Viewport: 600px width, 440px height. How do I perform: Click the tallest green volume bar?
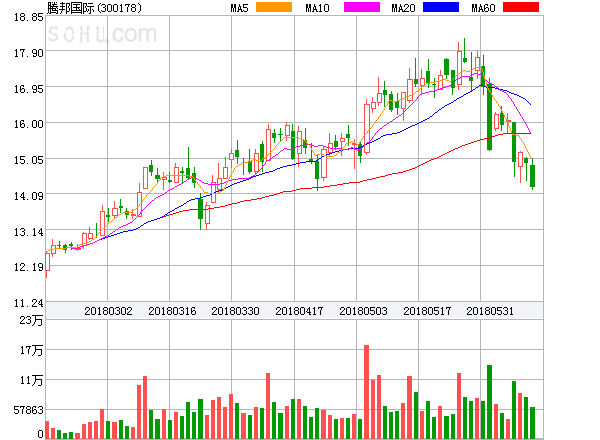coord(489,402)
